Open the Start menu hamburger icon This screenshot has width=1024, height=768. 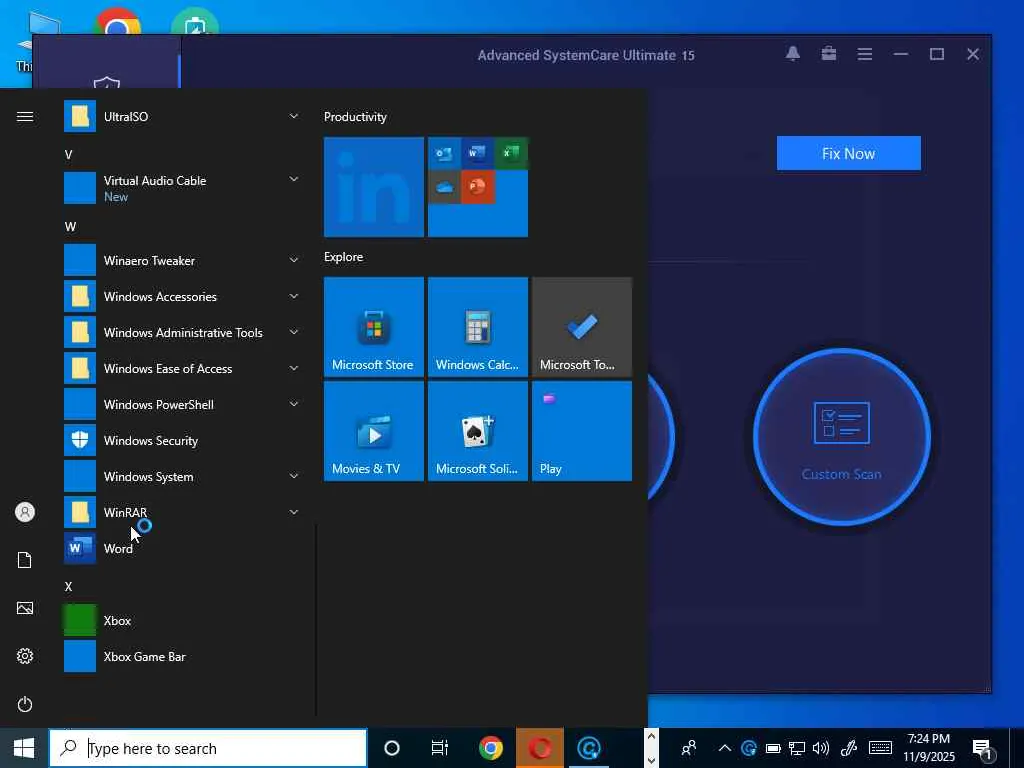(x=25, y=116)
